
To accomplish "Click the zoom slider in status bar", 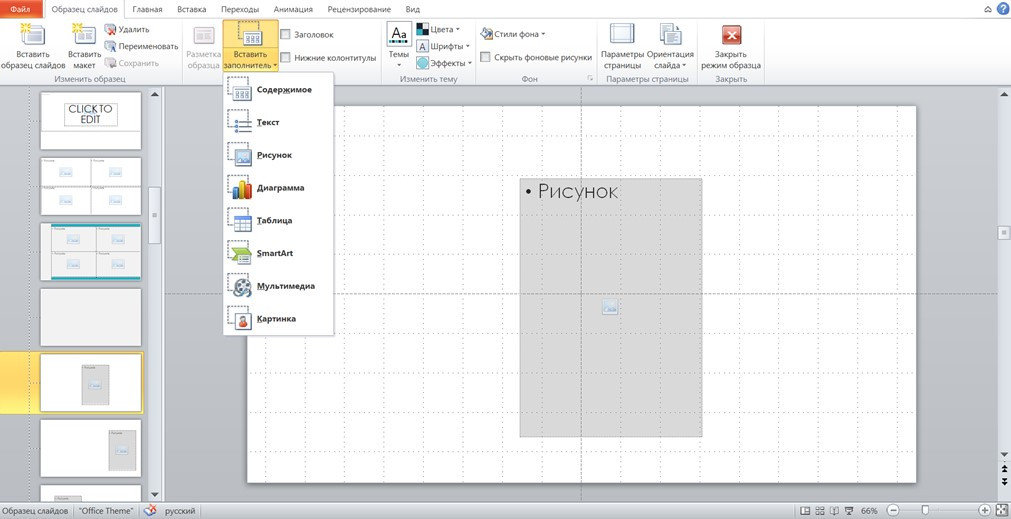I will 925,510.
